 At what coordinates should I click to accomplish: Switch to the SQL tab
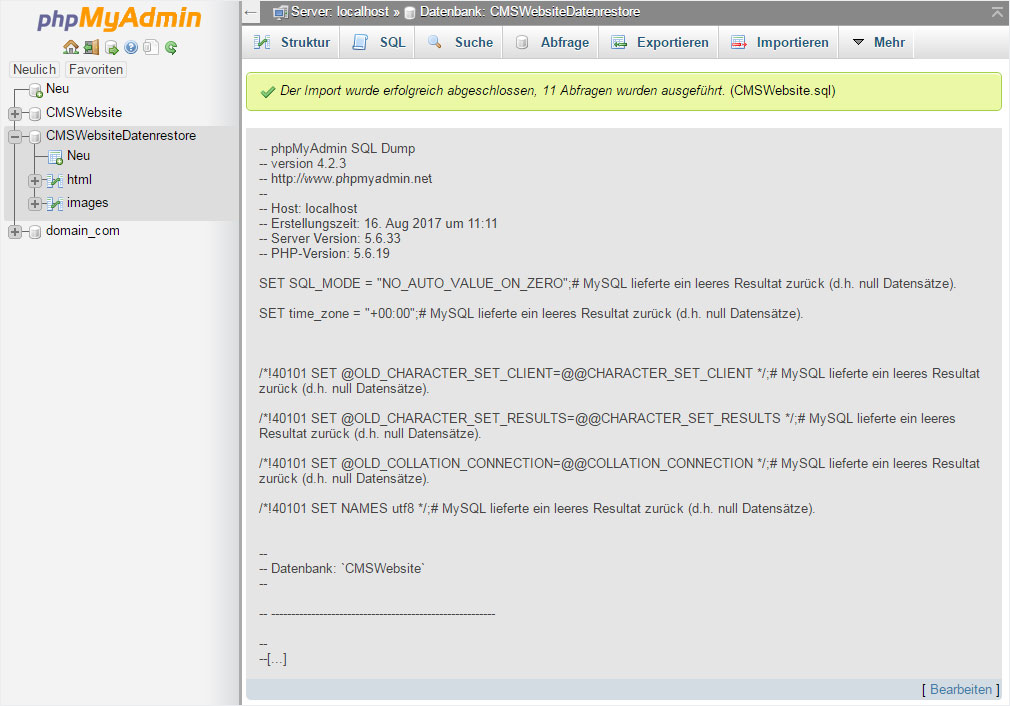[379, 43]
